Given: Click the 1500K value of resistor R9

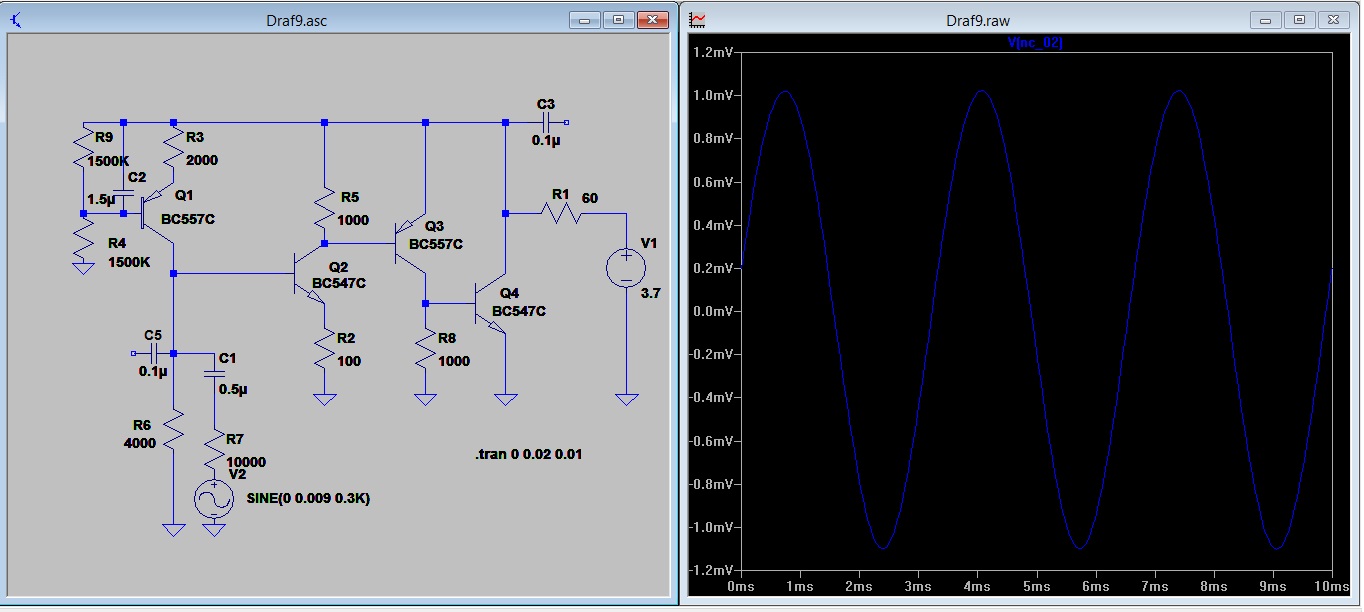Looking at the screenshot, I should pos(106,161).
